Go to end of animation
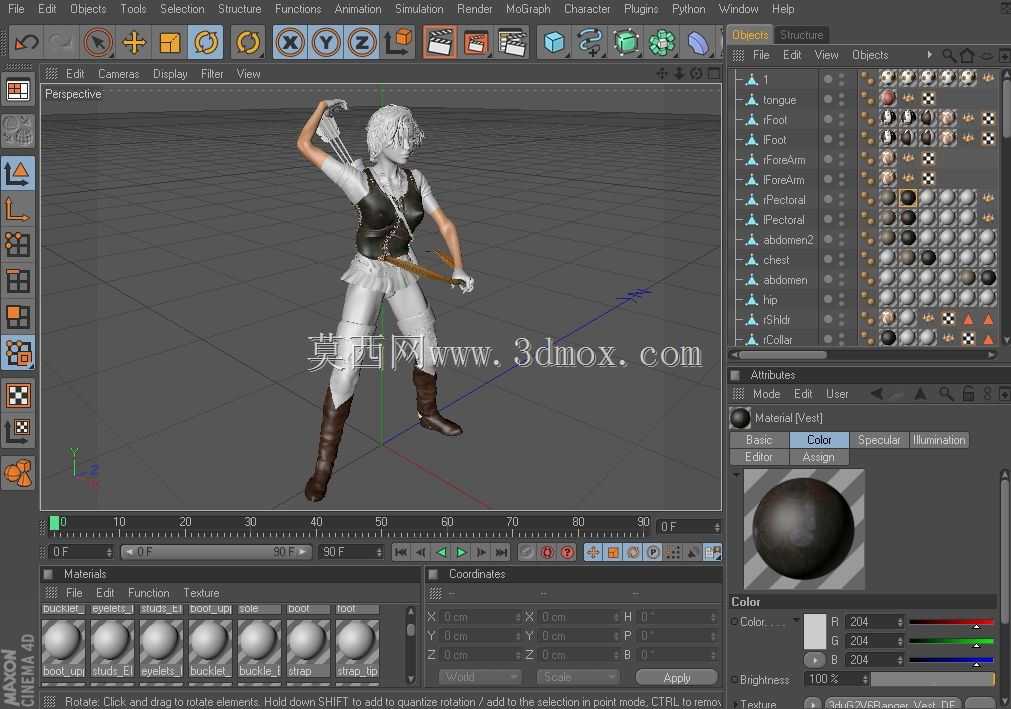Image resolution: width=1011 pixels, height=709 pixels. click(501, 552)
